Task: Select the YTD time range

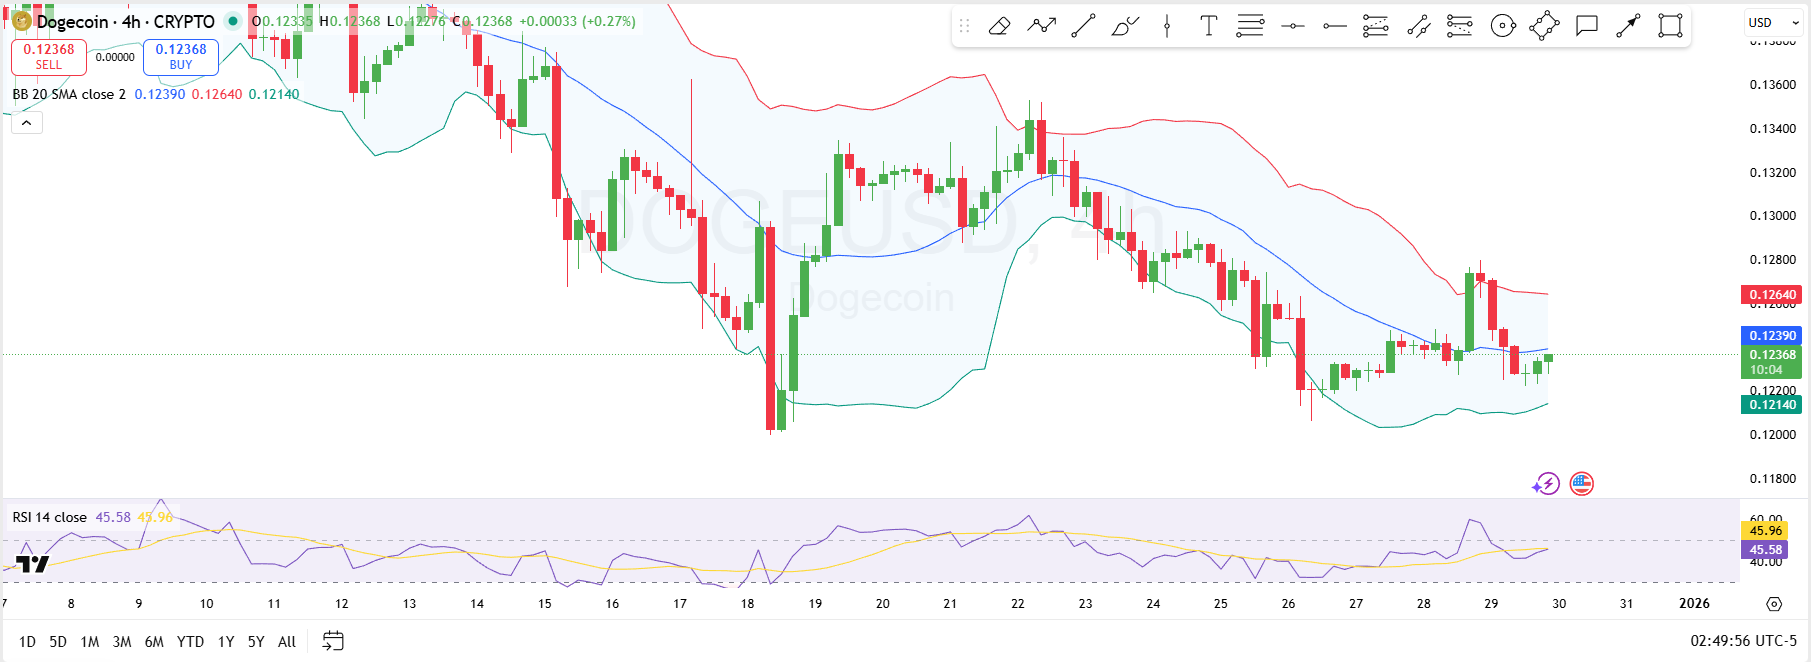Action: point(190,642)
